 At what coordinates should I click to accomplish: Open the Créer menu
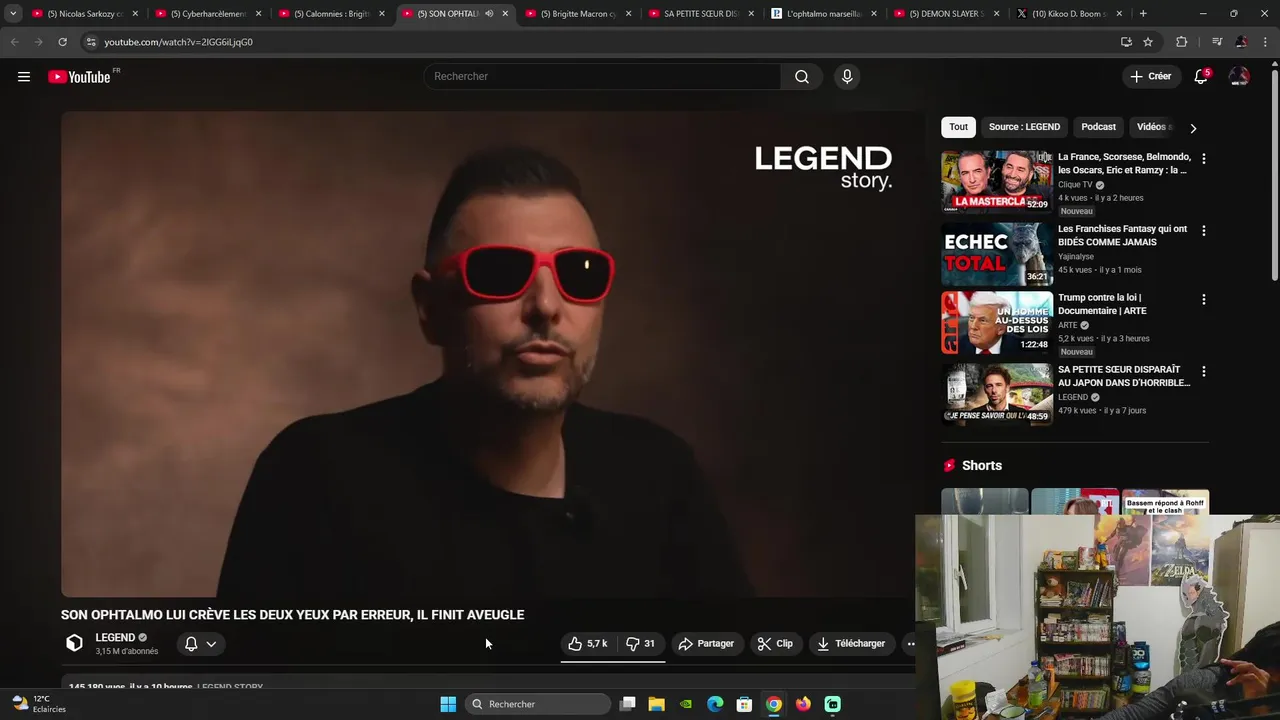point(1150,76)
